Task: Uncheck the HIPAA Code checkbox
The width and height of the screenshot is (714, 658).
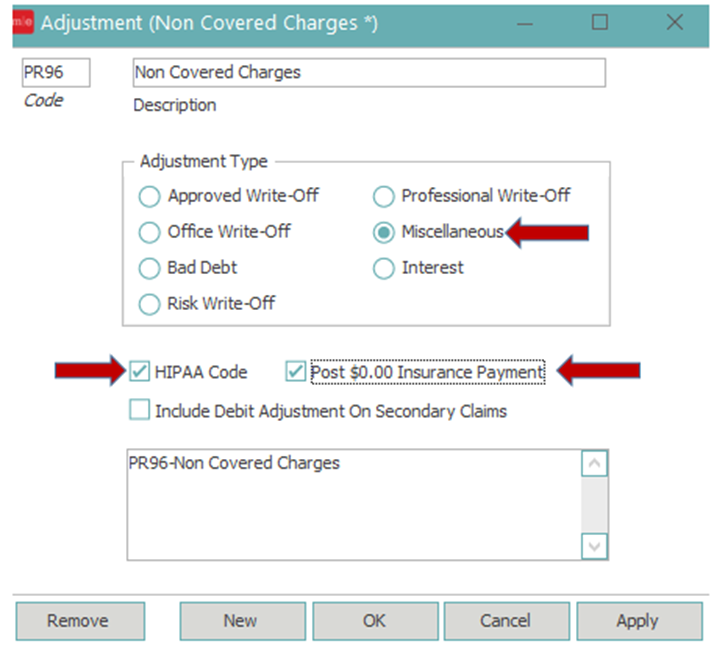Action: pos(140,372)
